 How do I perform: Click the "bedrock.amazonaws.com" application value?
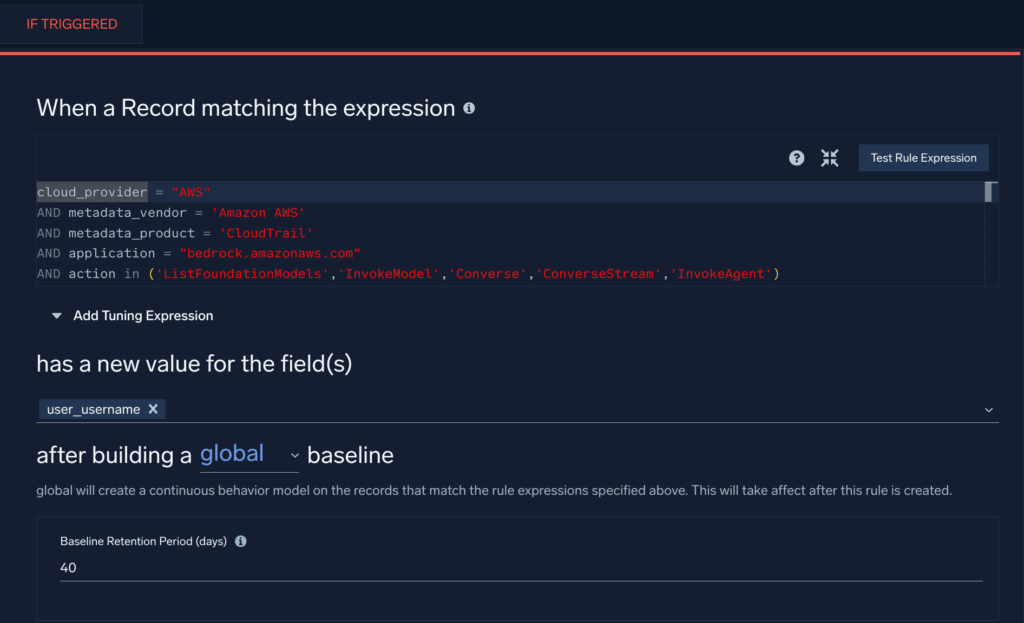[x=270, y=253]
